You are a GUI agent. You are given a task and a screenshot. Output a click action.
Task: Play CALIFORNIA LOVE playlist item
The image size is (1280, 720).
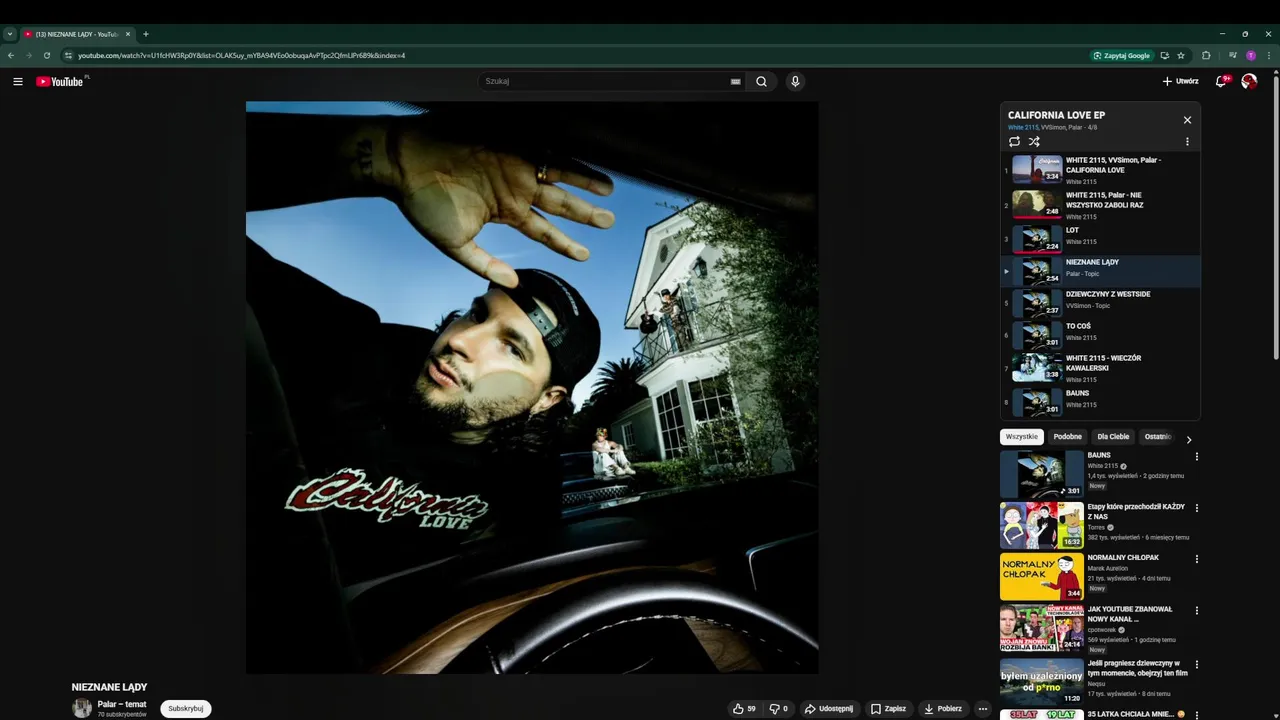[1100, 170]
